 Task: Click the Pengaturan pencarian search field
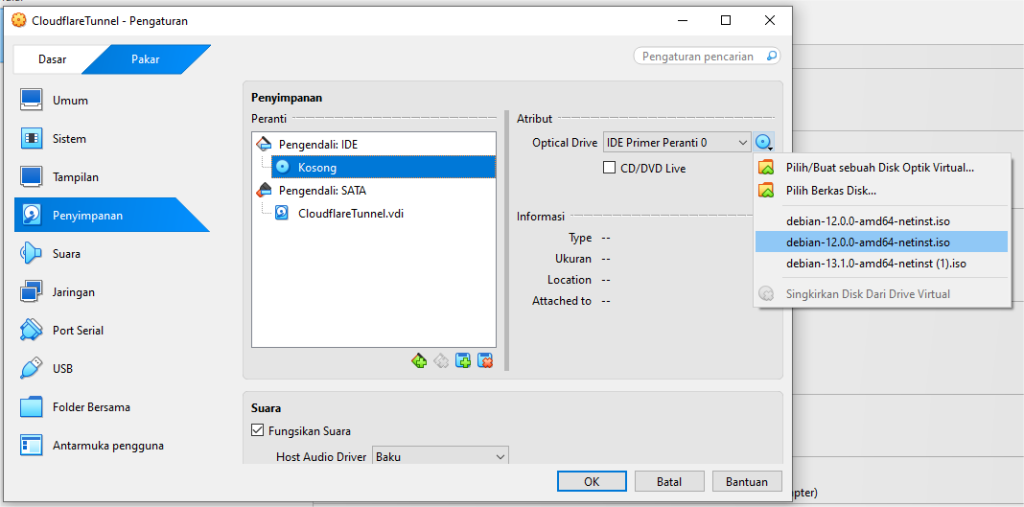click(706, 57)
